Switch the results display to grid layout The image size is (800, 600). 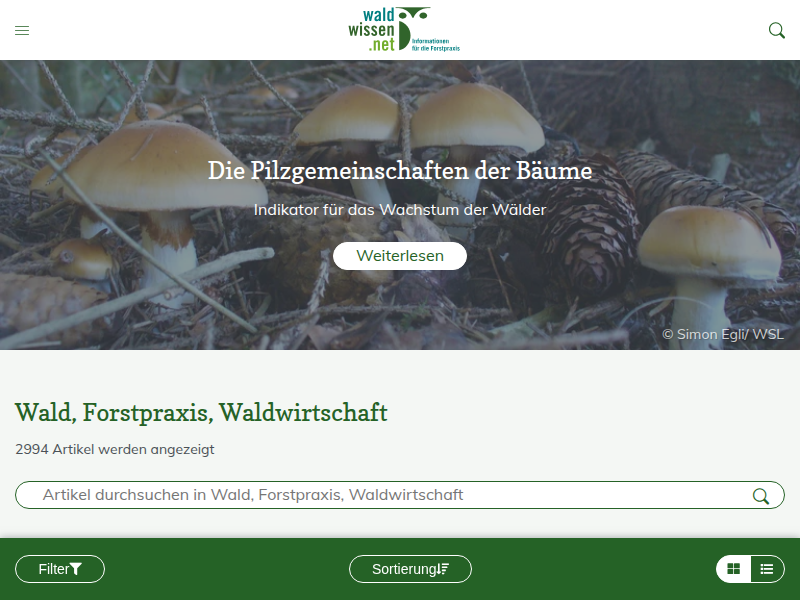735,568
